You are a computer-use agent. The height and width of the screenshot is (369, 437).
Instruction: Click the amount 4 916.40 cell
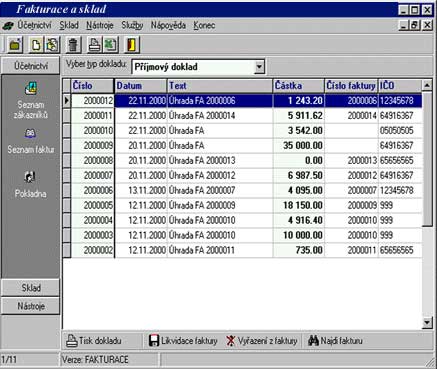(x=299, y=220)
